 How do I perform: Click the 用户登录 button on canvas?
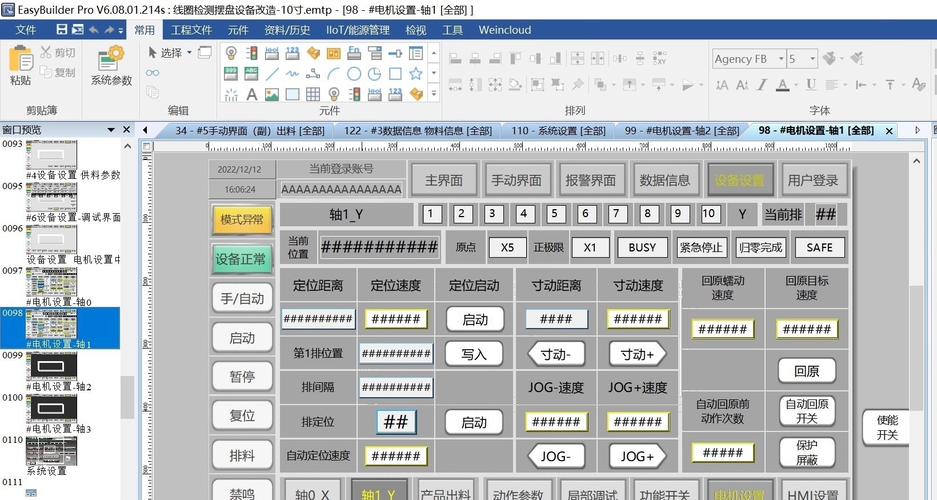(x=813, y=180)
